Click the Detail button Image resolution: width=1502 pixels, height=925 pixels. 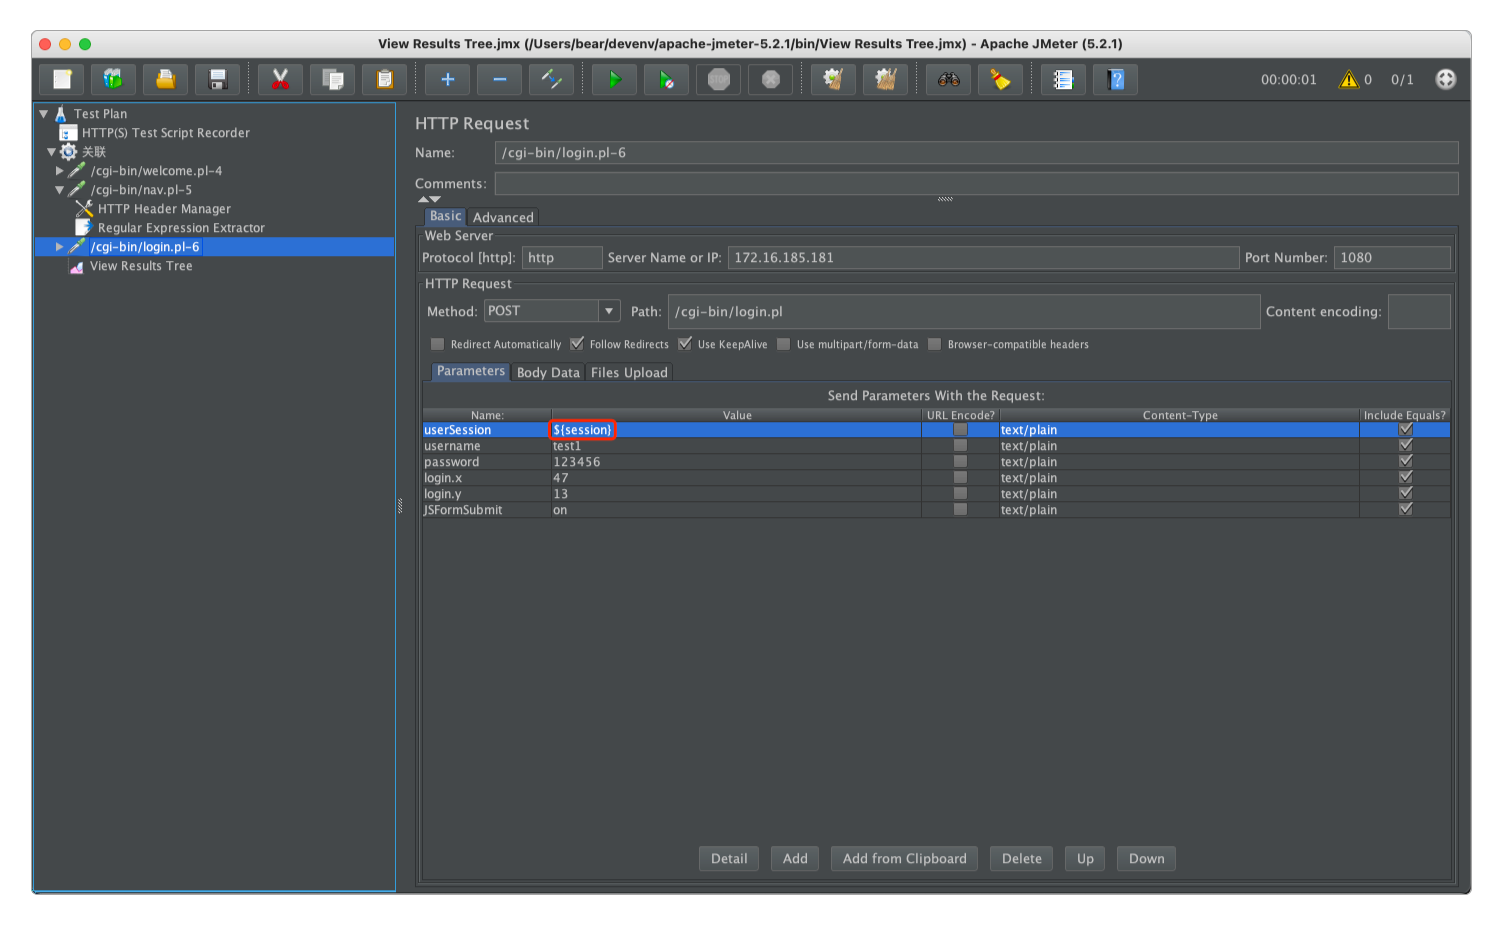[729, 858]
